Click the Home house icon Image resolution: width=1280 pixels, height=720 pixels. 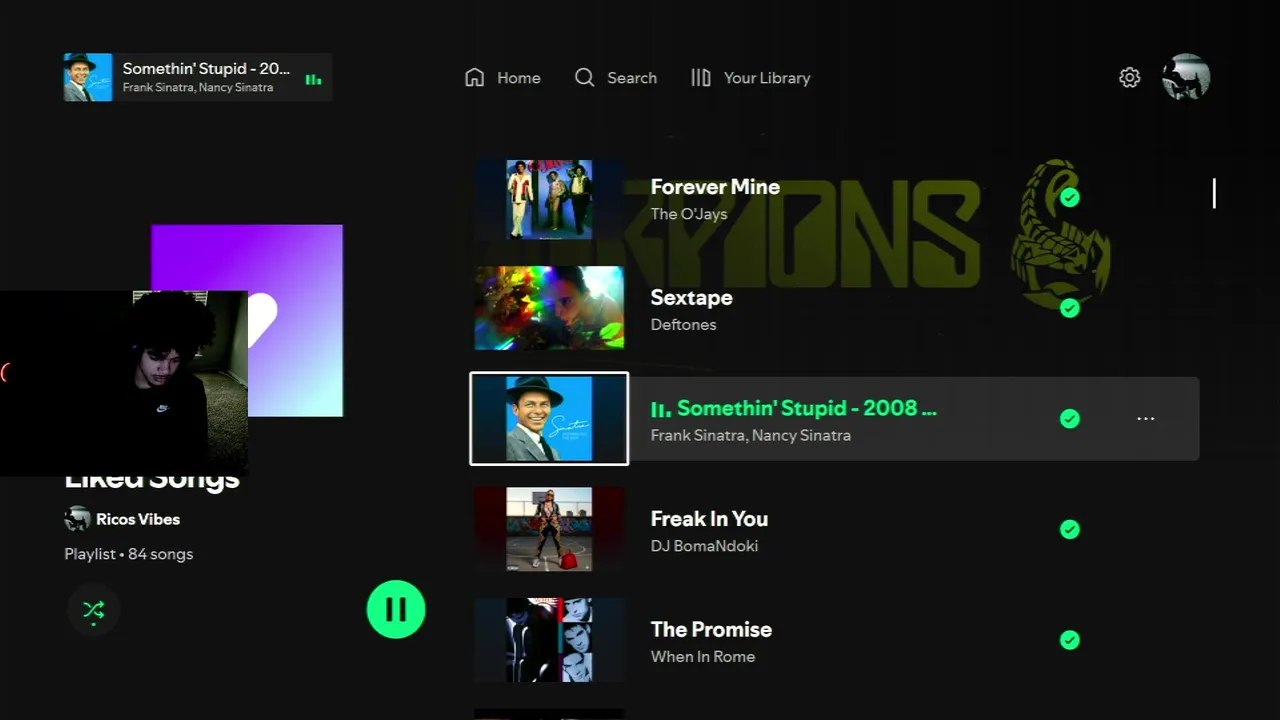pos(475,77)
